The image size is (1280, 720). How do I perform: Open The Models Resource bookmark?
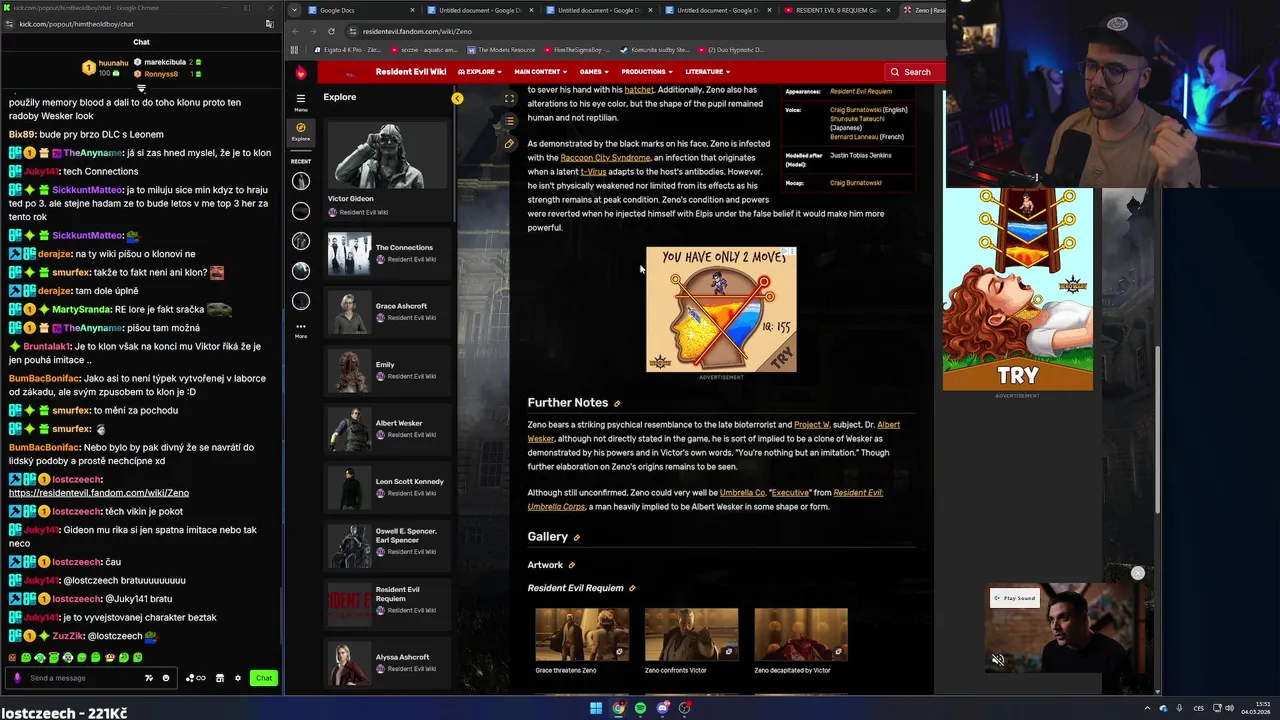pyautogui.click(x=500, y=50)
